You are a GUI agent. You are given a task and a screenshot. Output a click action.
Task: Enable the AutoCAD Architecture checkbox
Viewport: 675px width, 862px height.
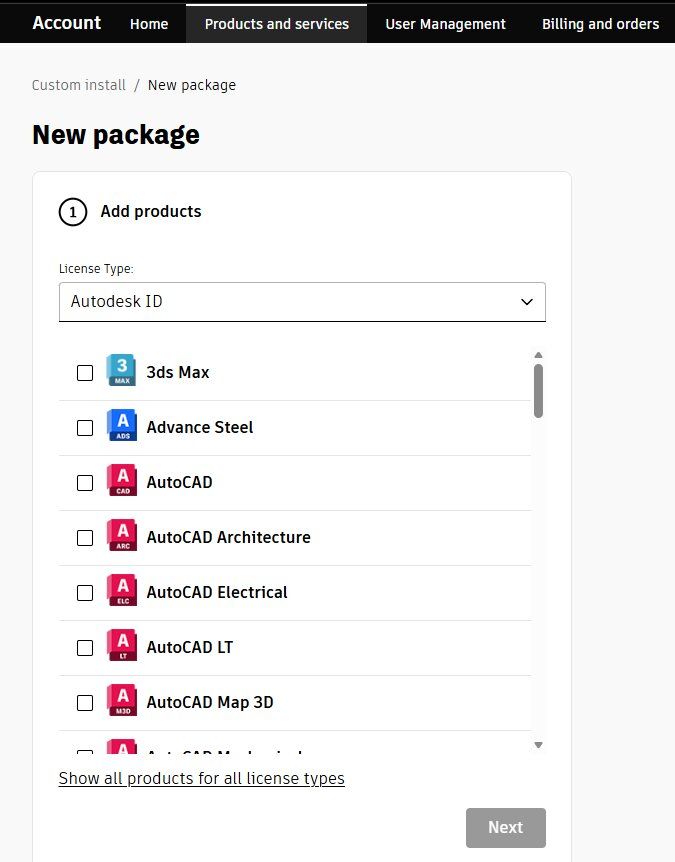coord(85,538)
